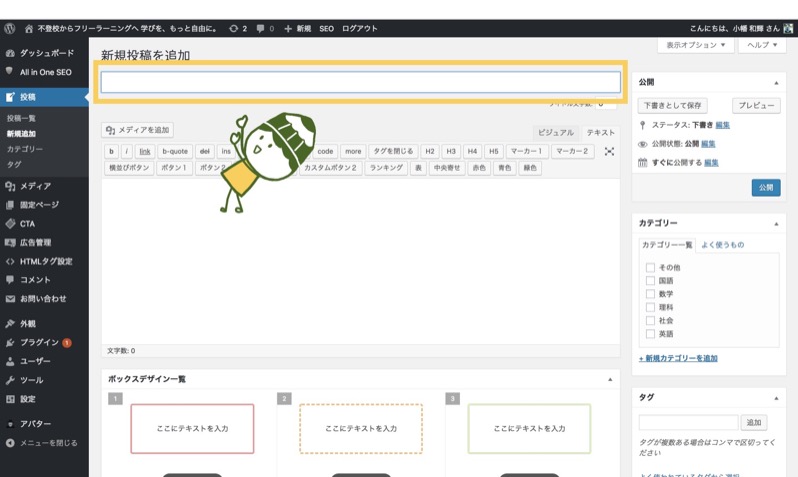Check the 英語 category
This screenshot has width=798, height=477.
(650, 333)
